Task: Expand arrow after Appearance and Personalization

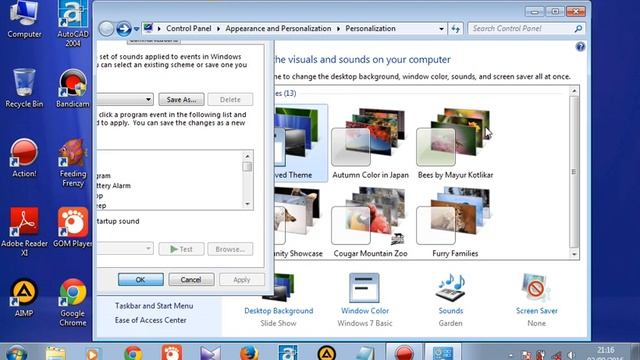Action: click(x=338, y=29)
